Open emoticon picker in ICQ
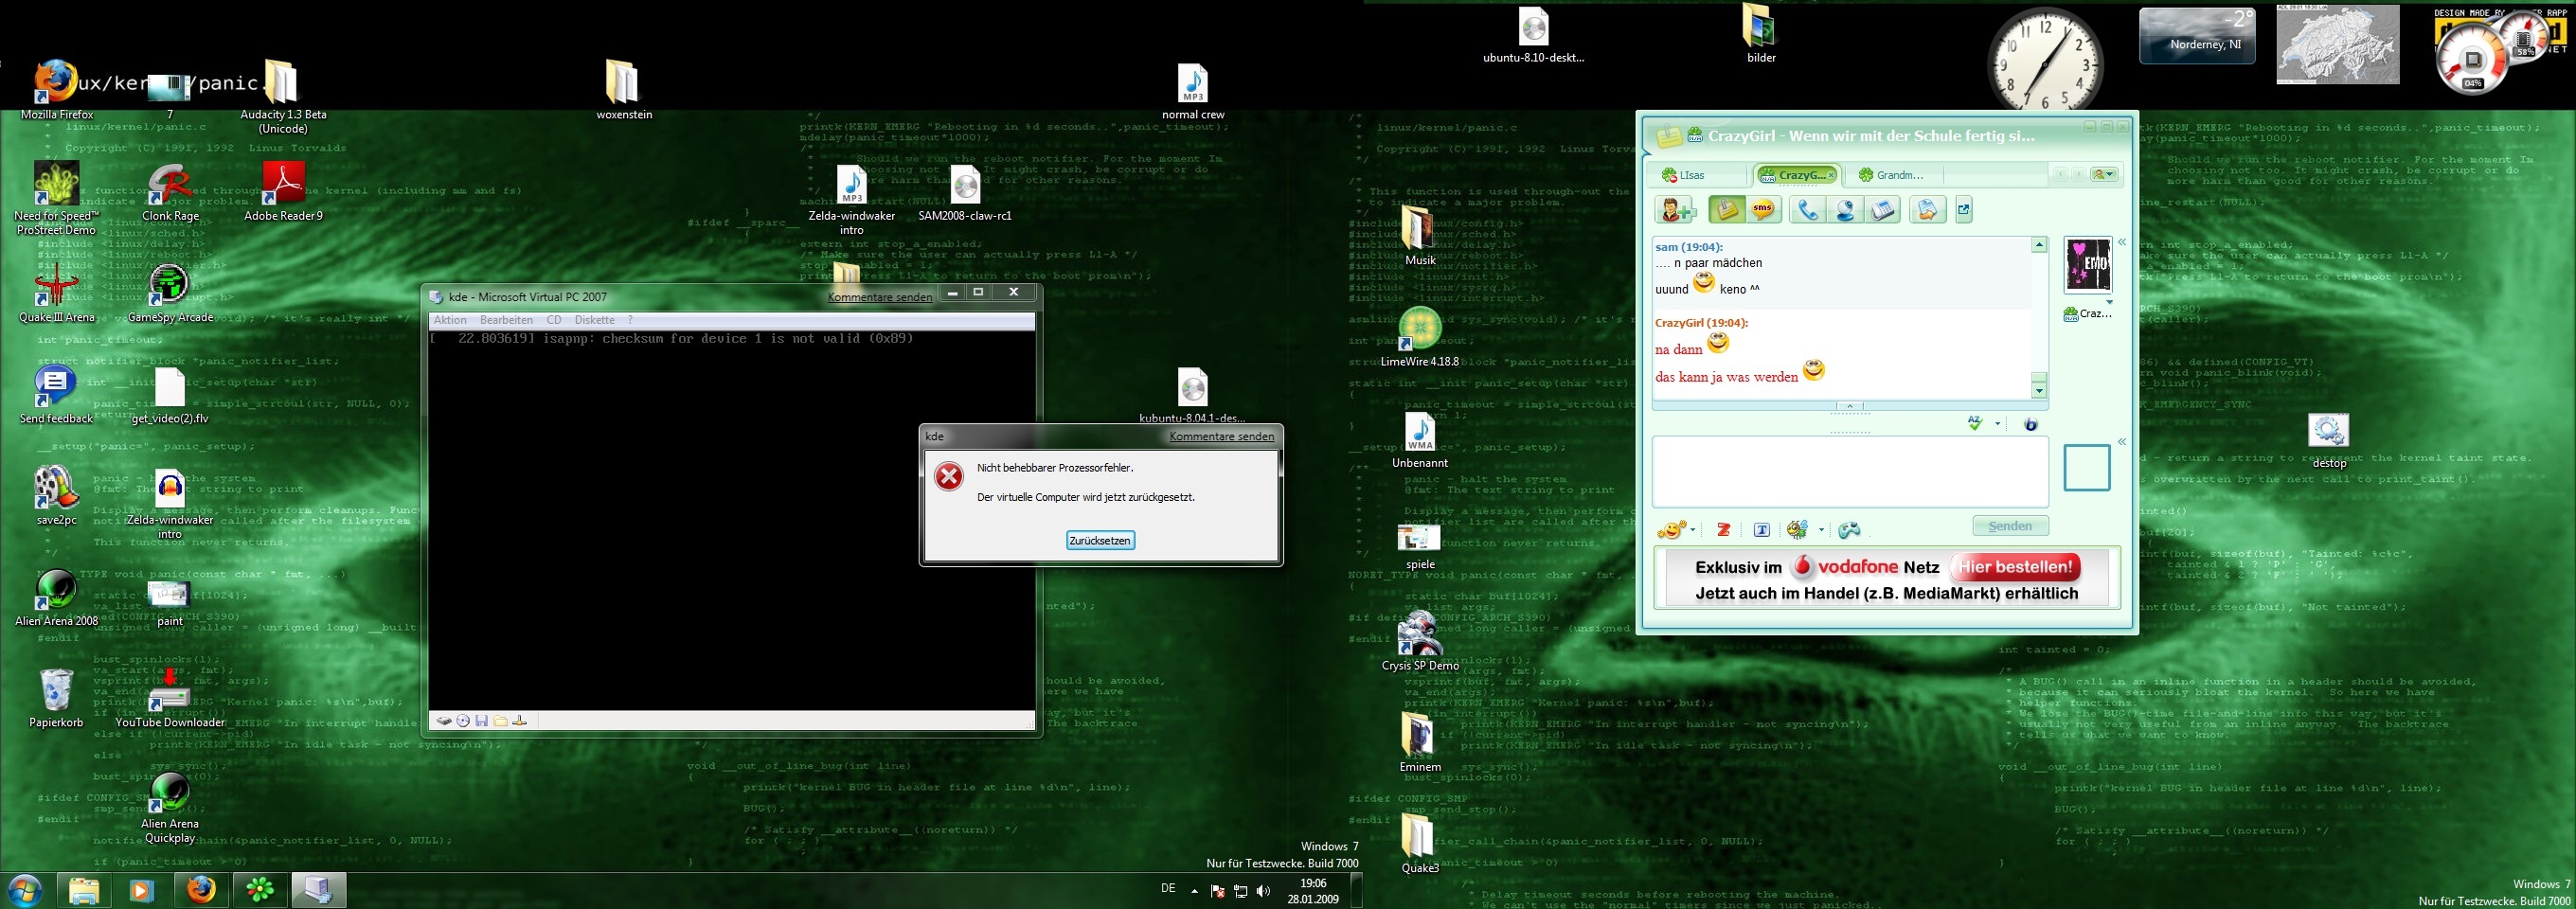 [x=1671, y=530]
